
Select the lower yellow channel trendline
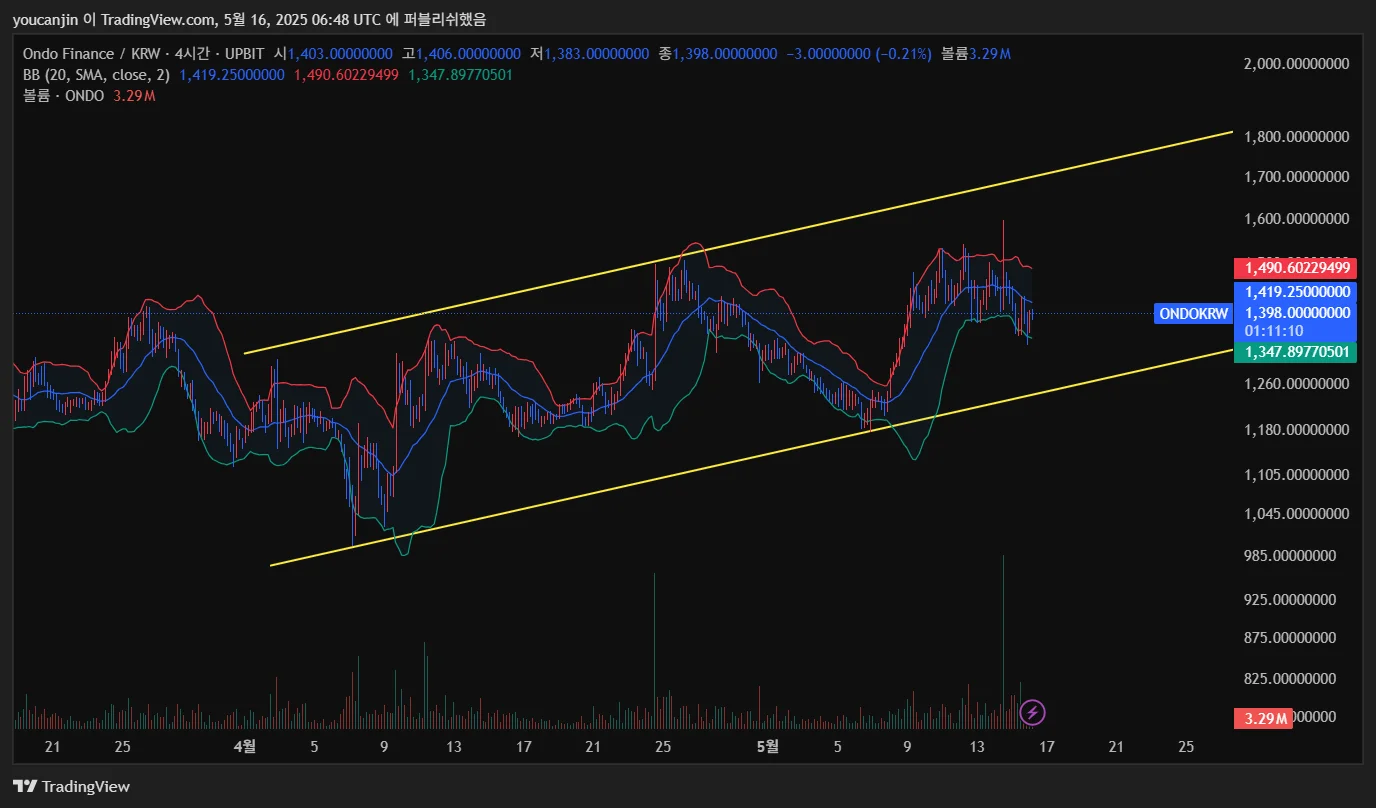click(x=752, y=457)
